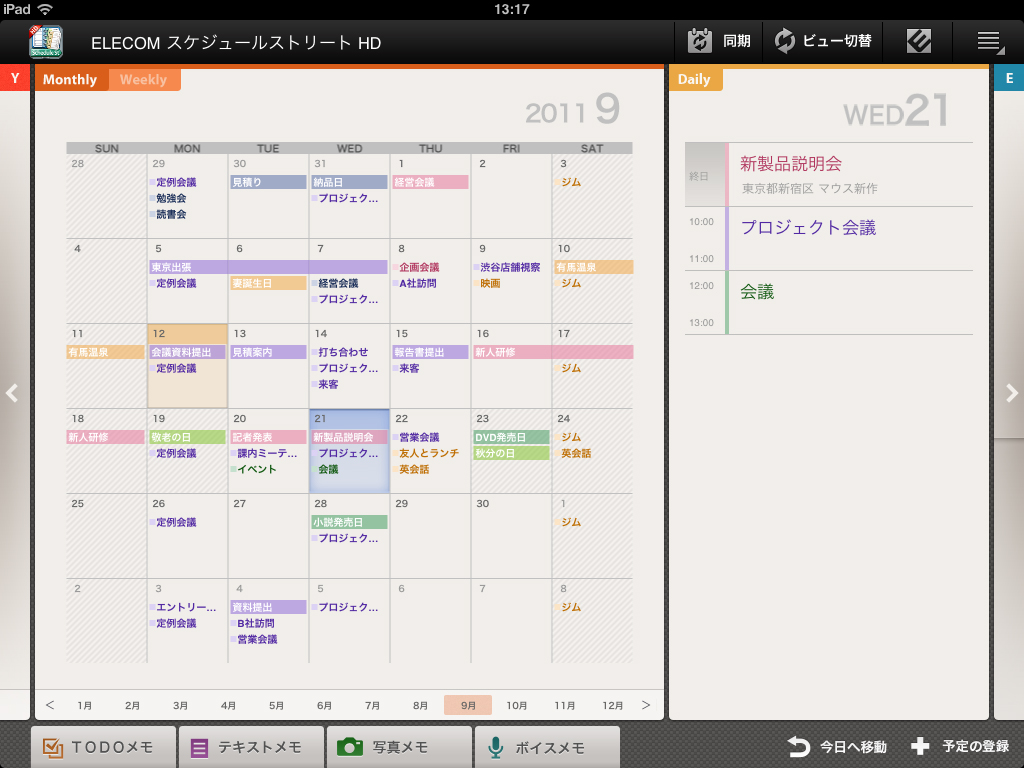The image size is (1024, 768).
Task: Select 打ち合わせ event on the 14th
Action: click(340, 352)
